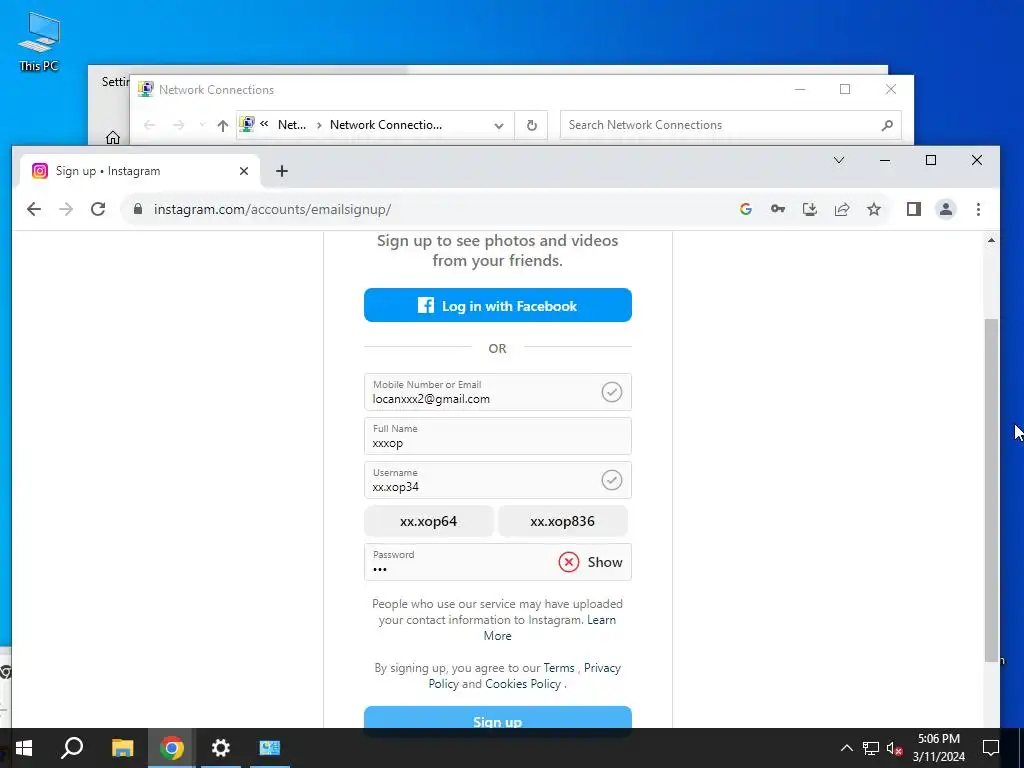Image resolution: width=1024 pixels, height=768 pixels.
Task: Open the password manager key icon
Action: 778,209
